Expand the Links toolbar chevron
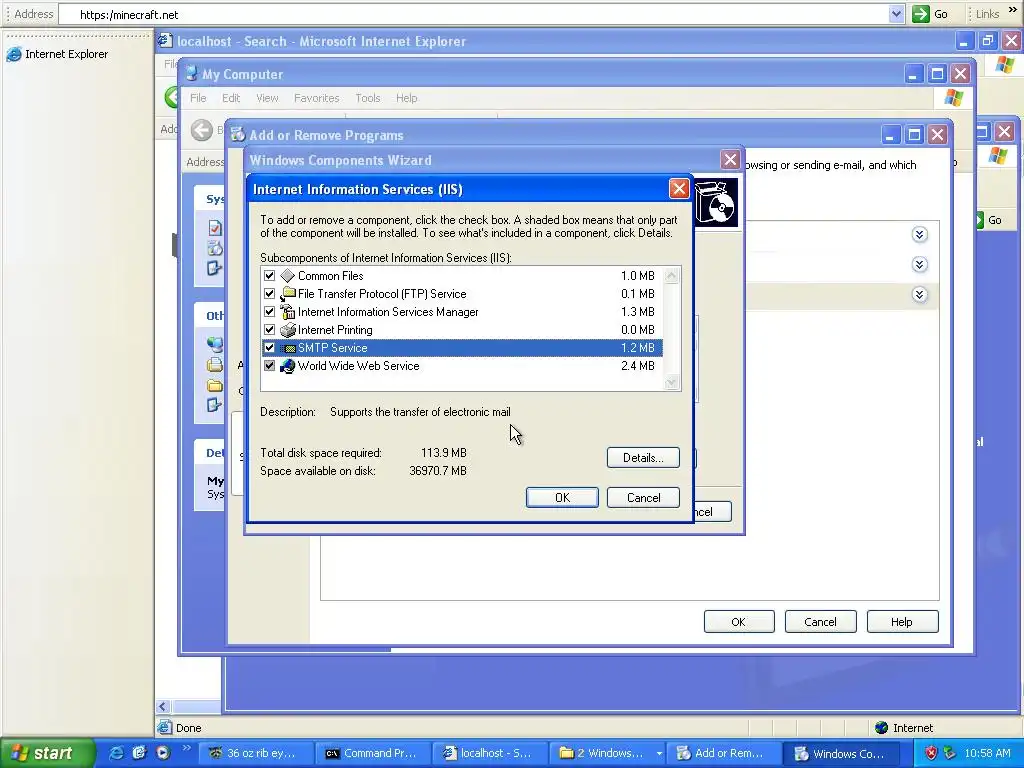The width and height of the screenshot is (1024, 768). [x=1013, y=11]
